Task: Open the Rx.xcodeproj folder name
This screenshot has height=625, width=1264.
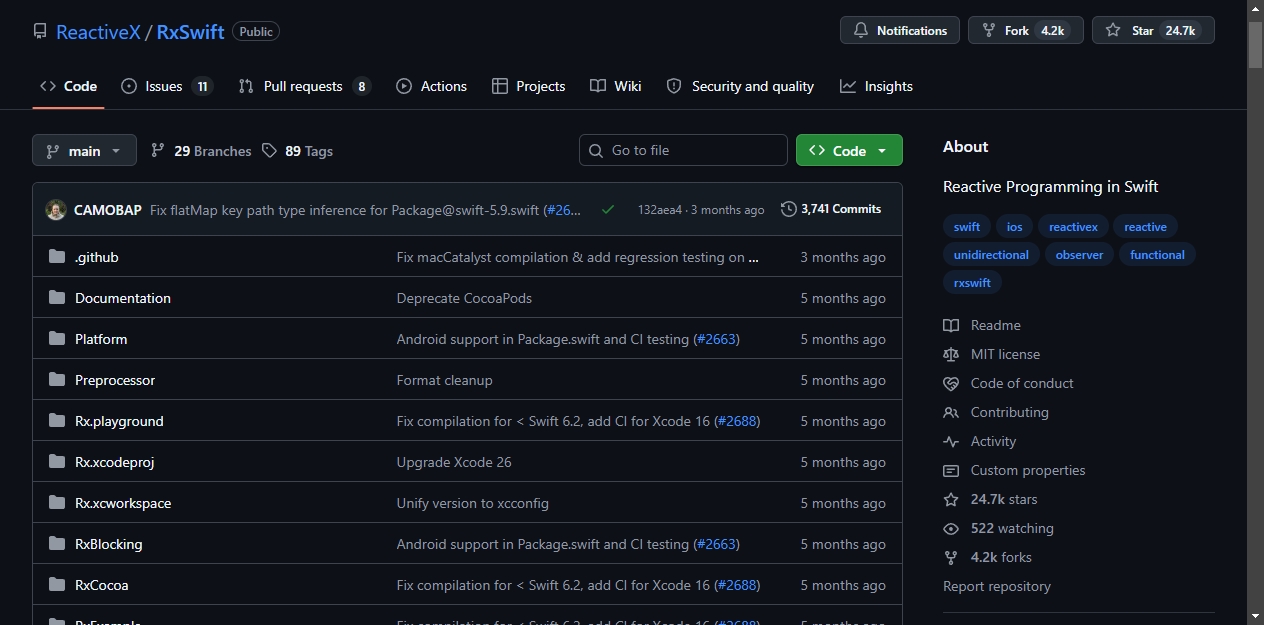Action: [115, 462]
